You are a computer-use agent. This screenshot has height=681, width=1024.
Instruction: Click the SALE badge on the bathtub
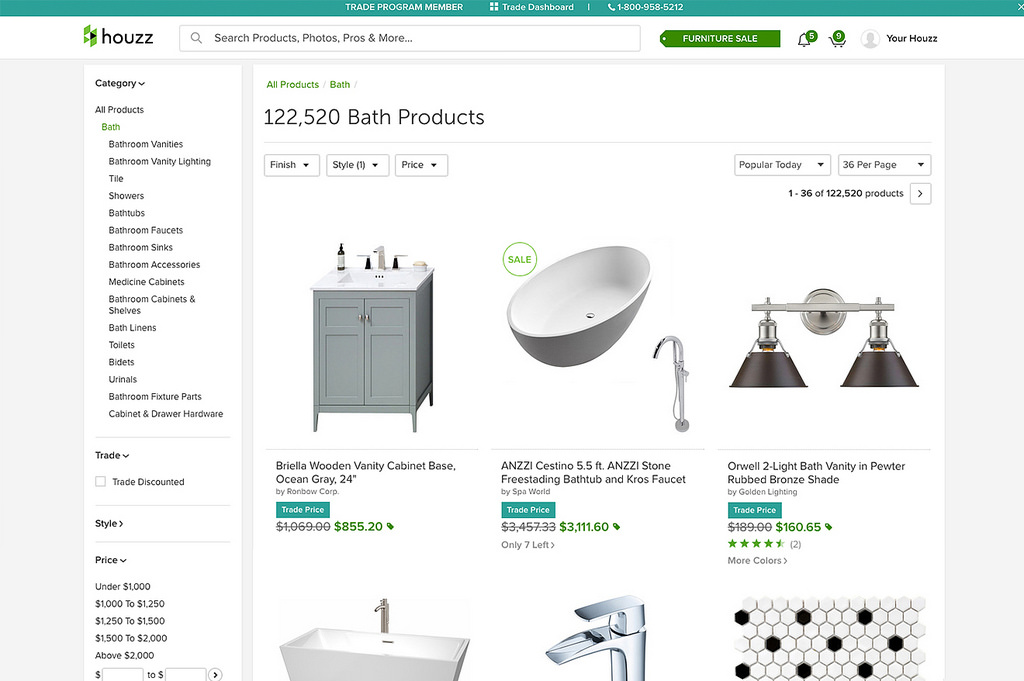click(519, 259)
